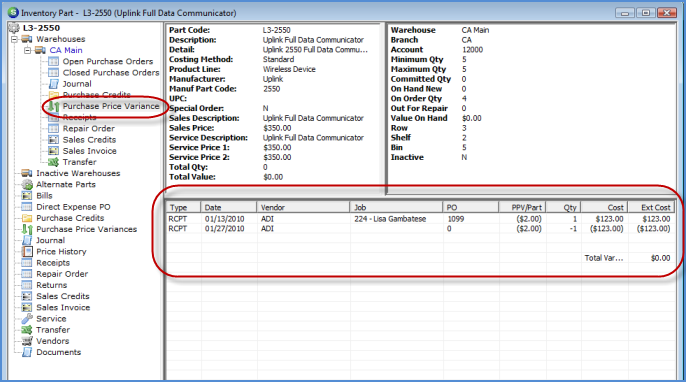Select Purchase Price Variance under CA Main
The width and height of the screenshot is (686, 382).
[111, 106]
